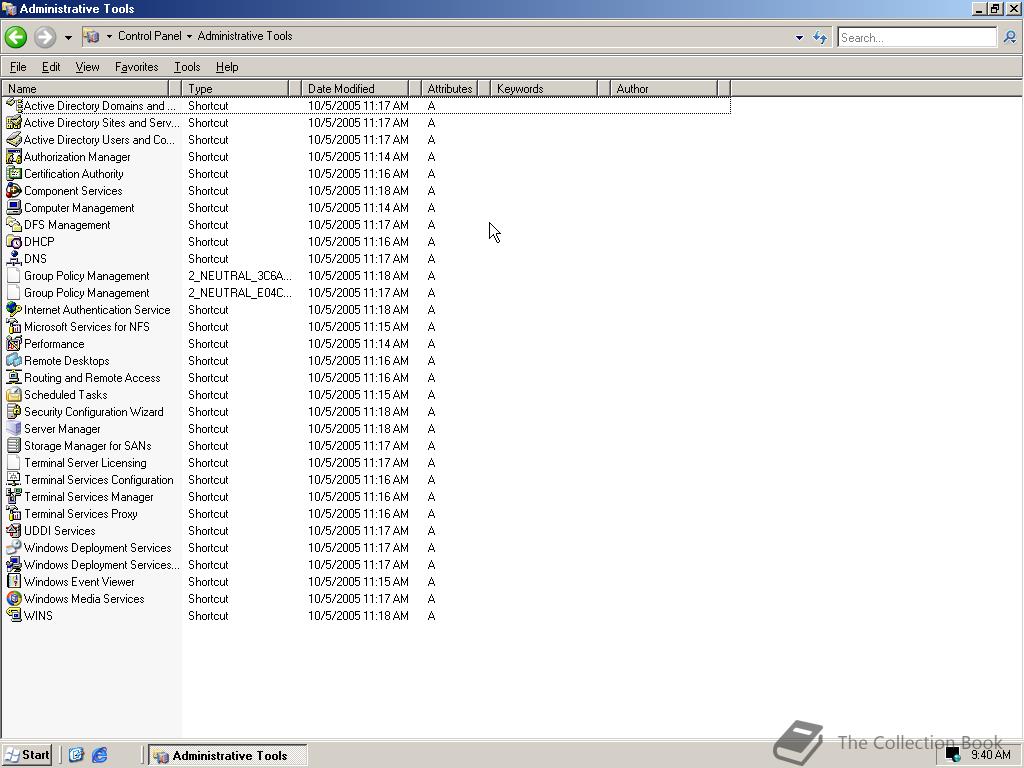
Task: Sort by the Author column header
Action: (664, 88)
